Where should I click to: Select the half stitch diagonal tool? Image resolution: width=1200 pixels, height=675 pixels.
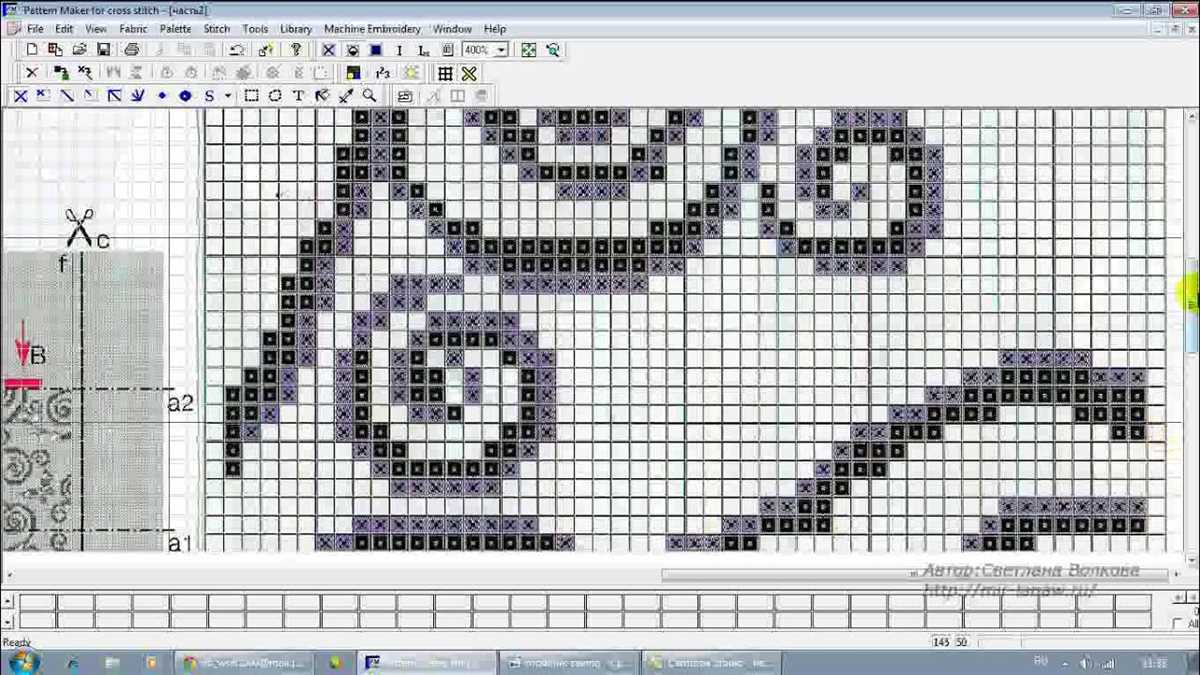(x=67, y=96)
